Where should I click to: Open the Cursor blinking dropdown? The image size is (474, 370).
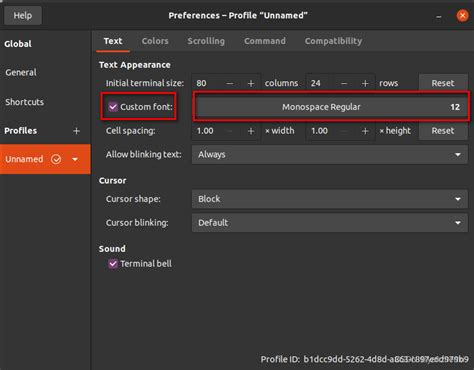330,223
